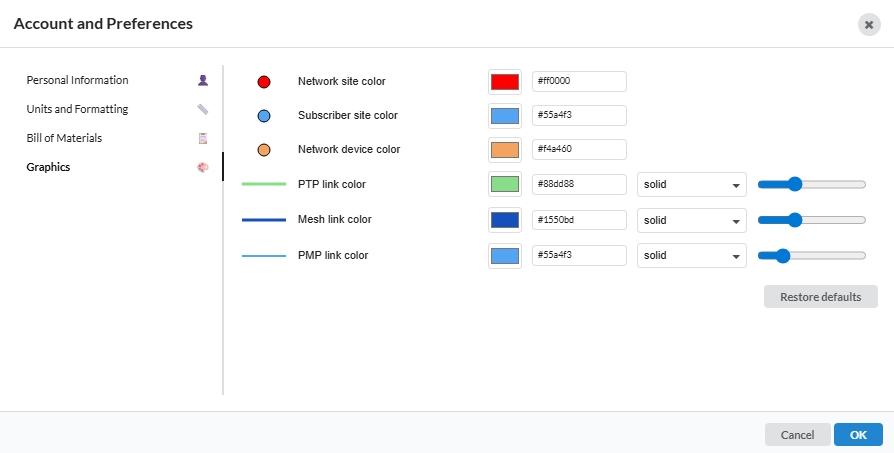The width and height of the screenshot is (894, 453).
Task: Click the PMP link color hex field
Action: pos(579,255)
